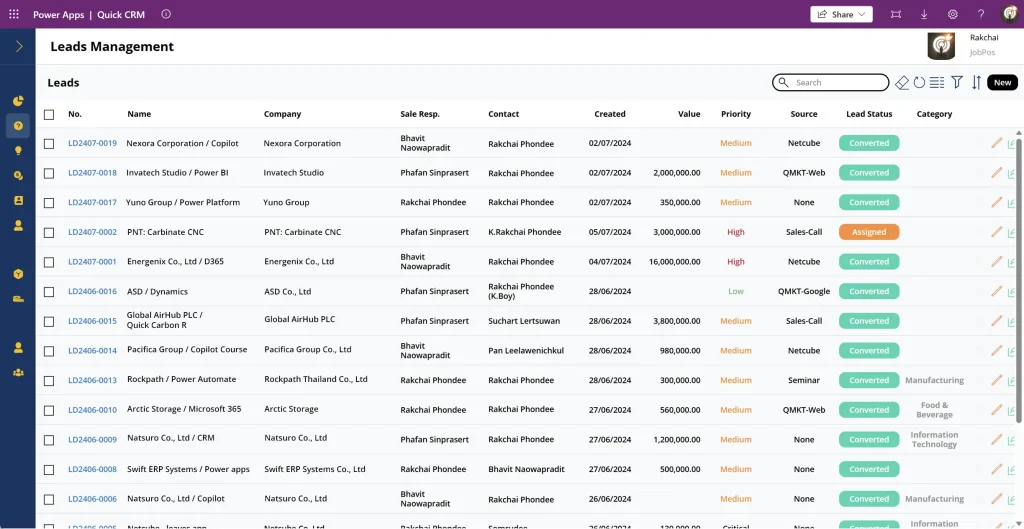Open the coins sidebar icon

[18, 175]
